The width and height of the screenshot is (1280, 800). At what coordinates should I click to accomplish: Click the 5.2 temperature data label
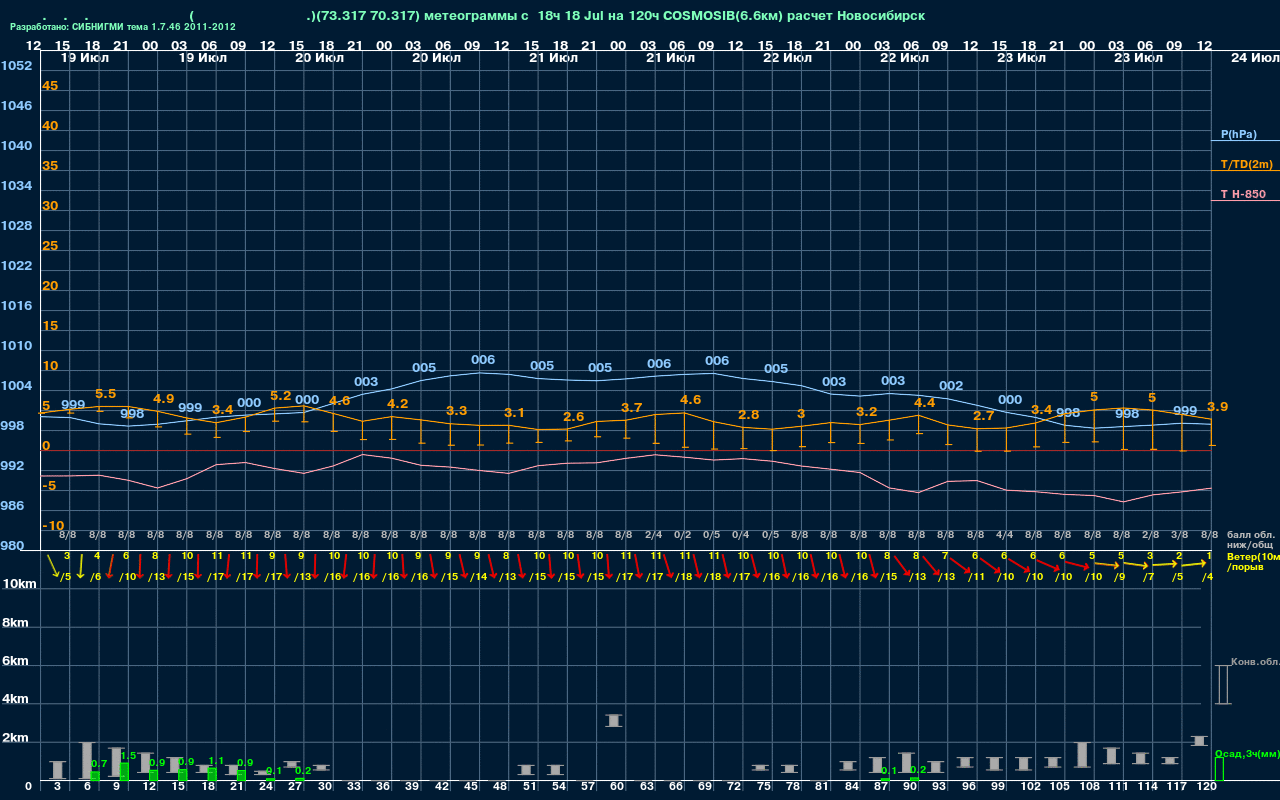tap(280, 396)
